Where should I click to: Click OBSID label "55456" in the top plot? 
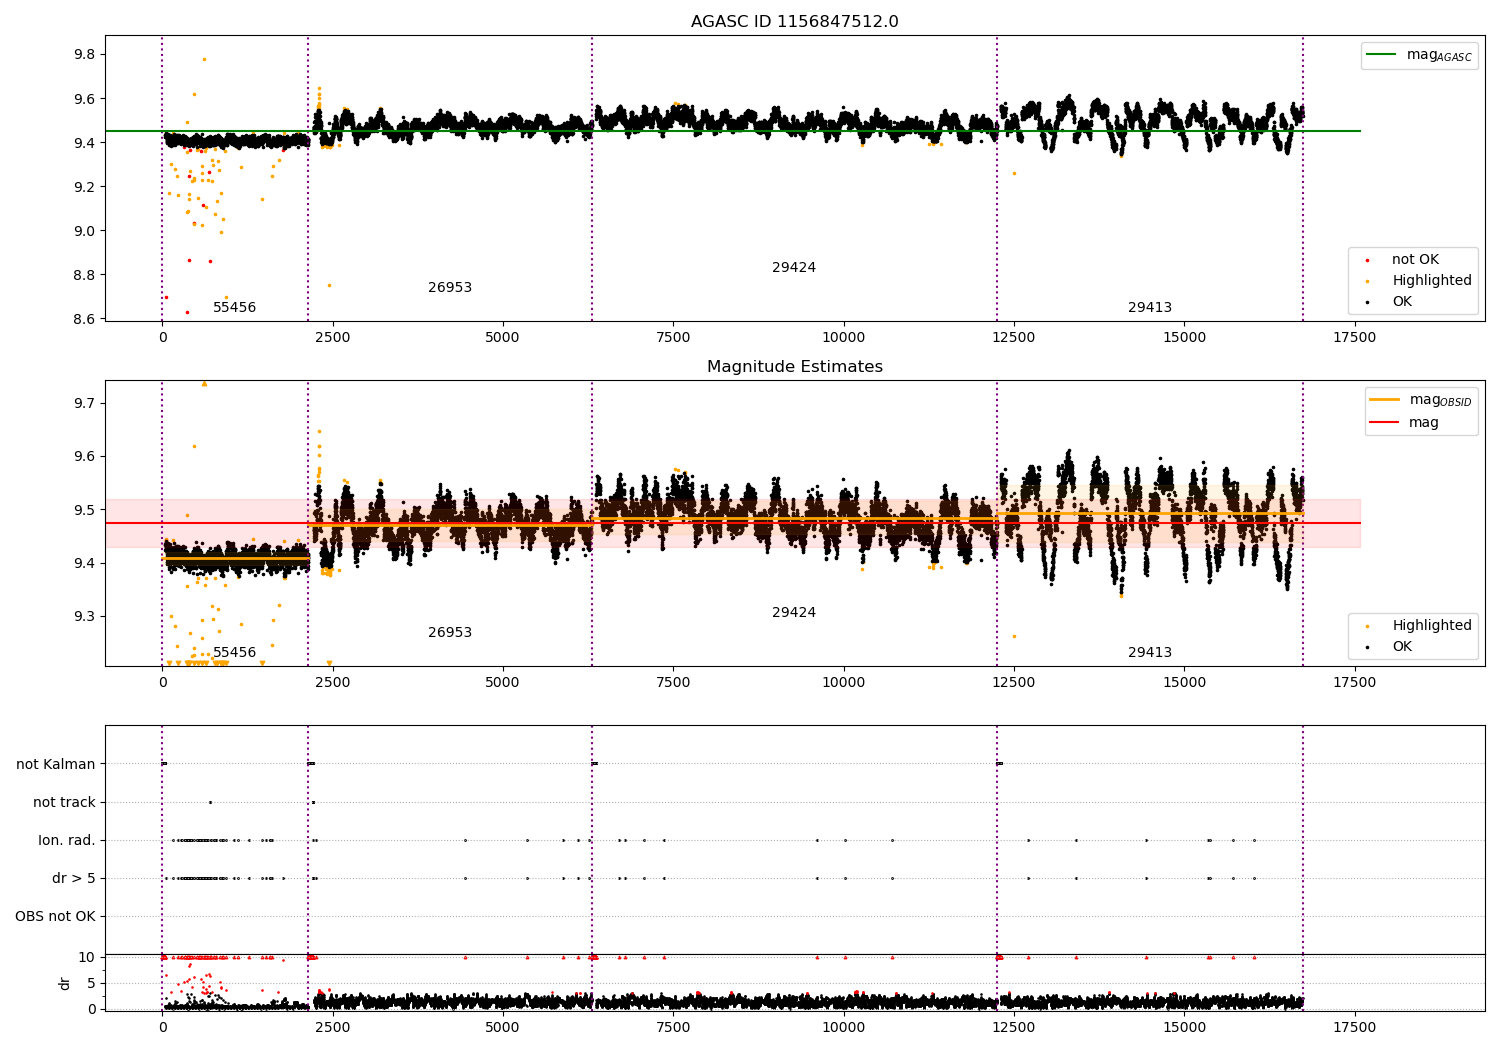(234, 308)
